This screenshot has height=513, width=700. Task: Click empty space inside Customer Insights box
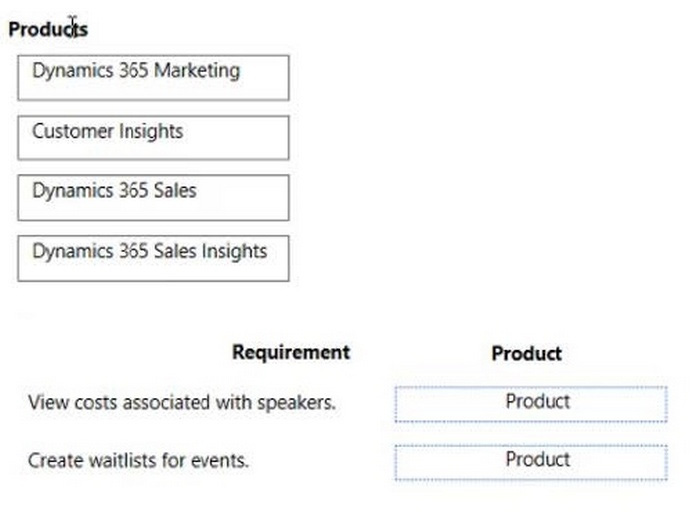(240, 143)
